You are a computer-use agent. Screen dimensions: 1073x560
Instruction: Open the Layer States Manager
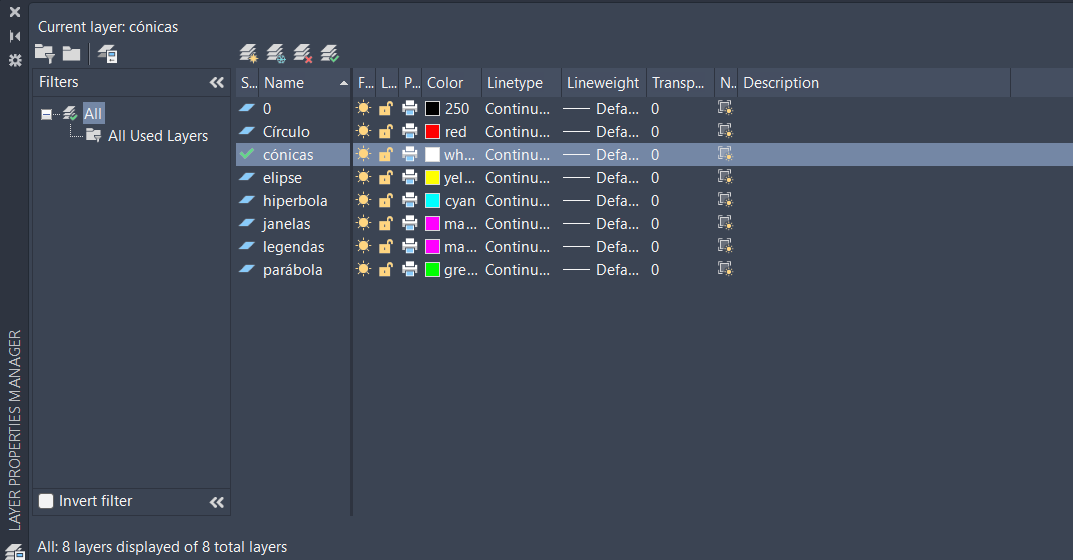108,54
